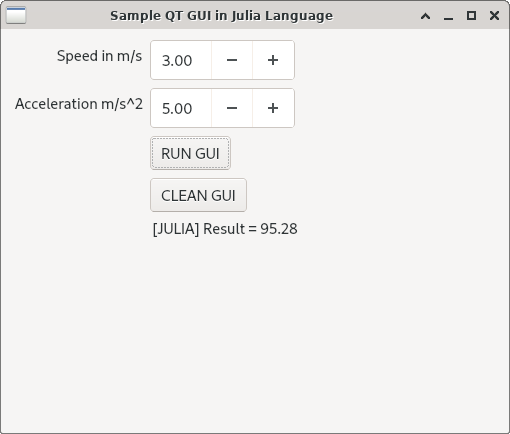This screenshot has height=434, width=510.
Task: Increase the Speed in m/s value
Action: 273,60
